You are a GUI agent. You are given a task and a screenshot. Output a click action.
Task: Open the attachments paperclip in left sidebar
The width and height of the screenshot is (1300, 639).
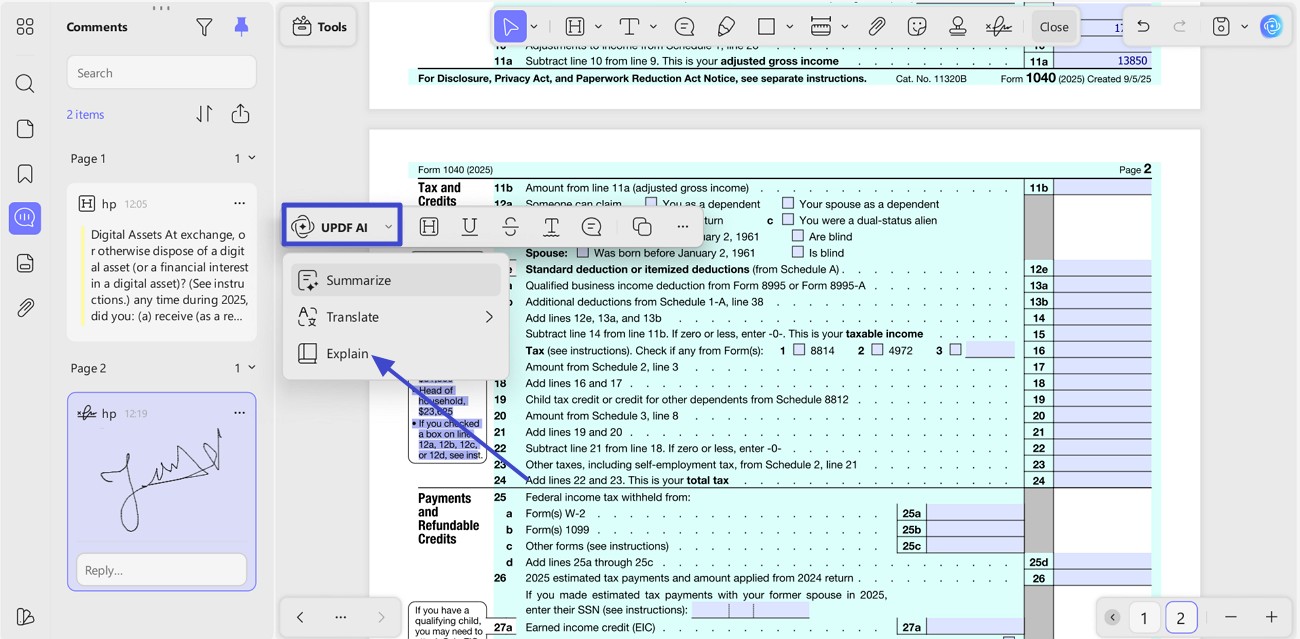point(25,308)
